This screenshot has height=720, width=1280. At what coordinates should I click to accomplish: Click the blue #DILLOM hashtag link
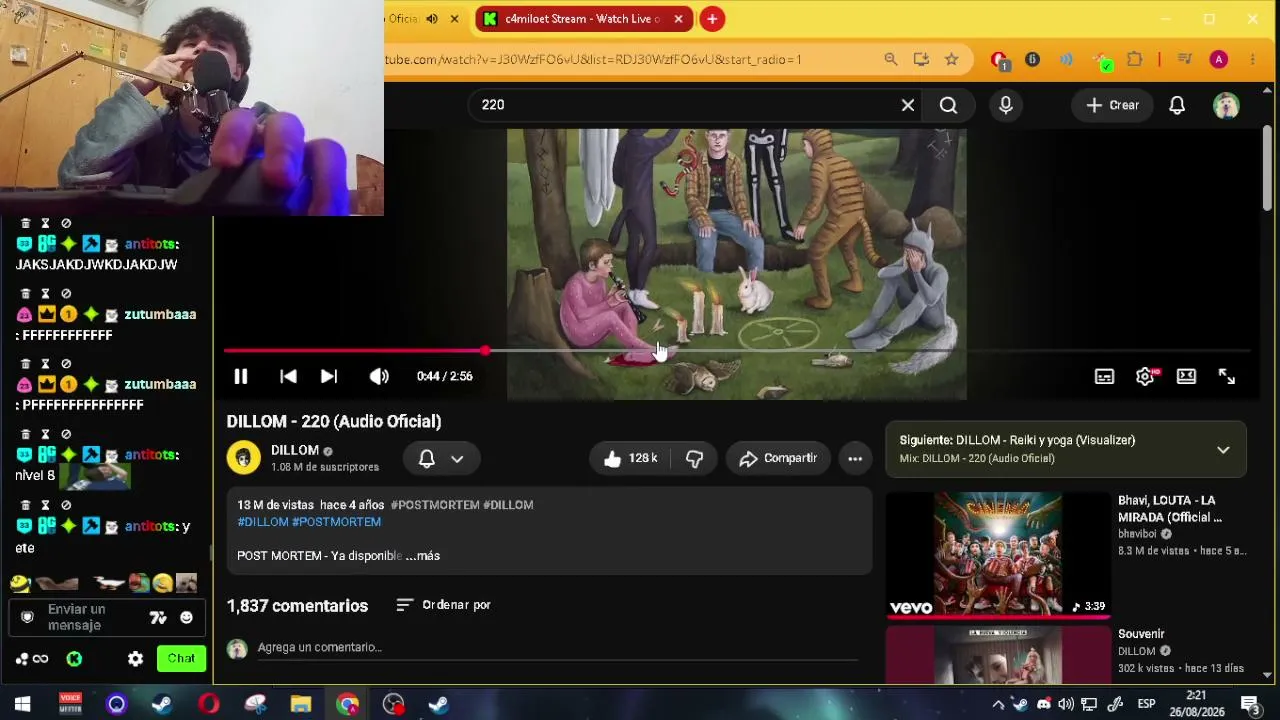click(263, 522)
